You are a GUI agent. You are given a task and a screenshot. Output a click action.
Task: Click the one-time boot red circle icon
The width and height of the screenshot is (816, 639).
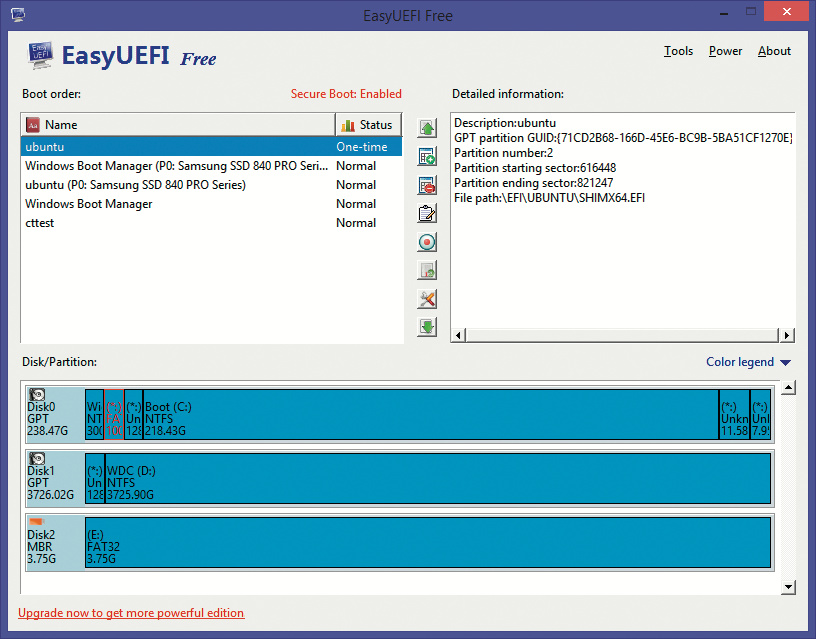427,242
